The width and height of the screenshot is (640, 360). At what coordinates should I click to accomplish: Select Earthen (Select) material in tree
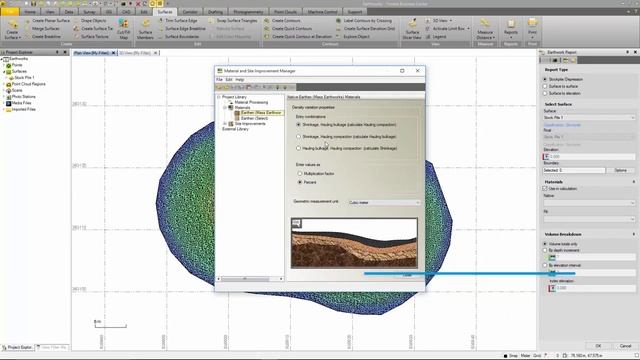coord(254,118)
